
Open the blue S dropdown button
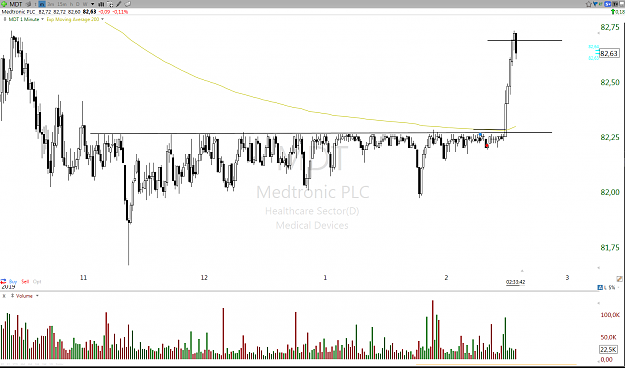pos(607,4)
